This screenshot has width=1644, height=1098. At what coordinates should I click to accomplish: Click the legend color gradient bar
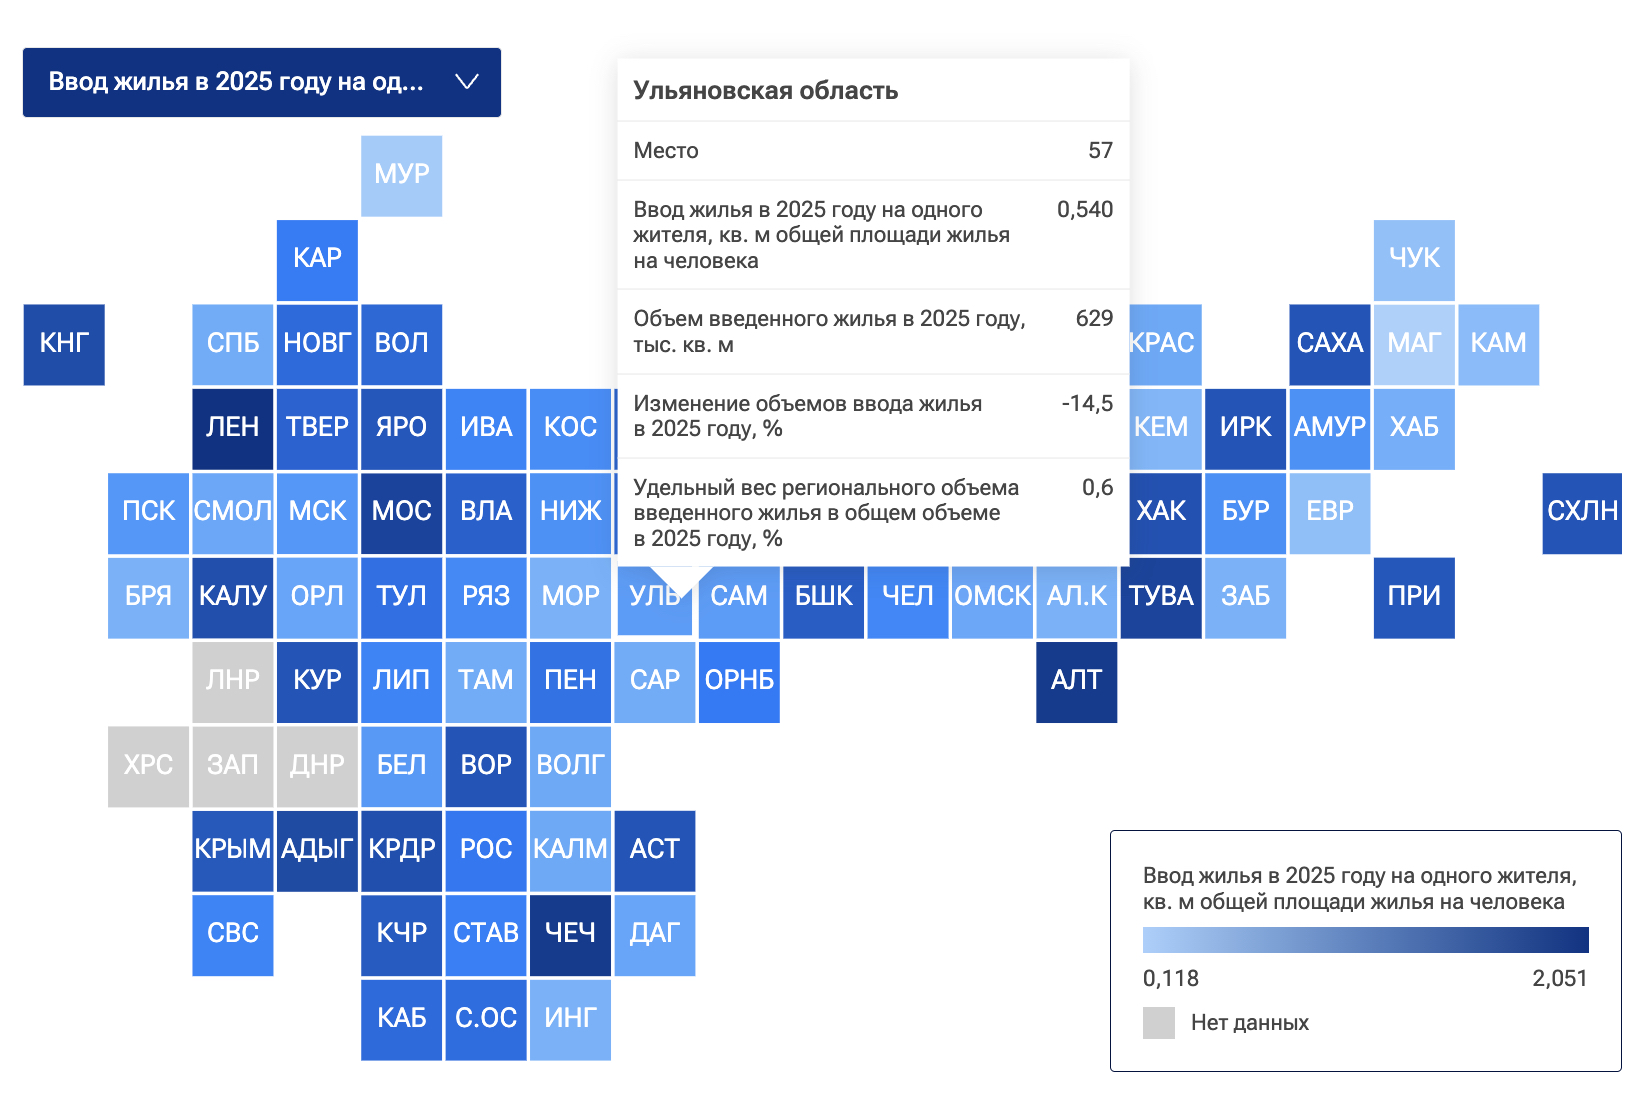coord(1365,940)
